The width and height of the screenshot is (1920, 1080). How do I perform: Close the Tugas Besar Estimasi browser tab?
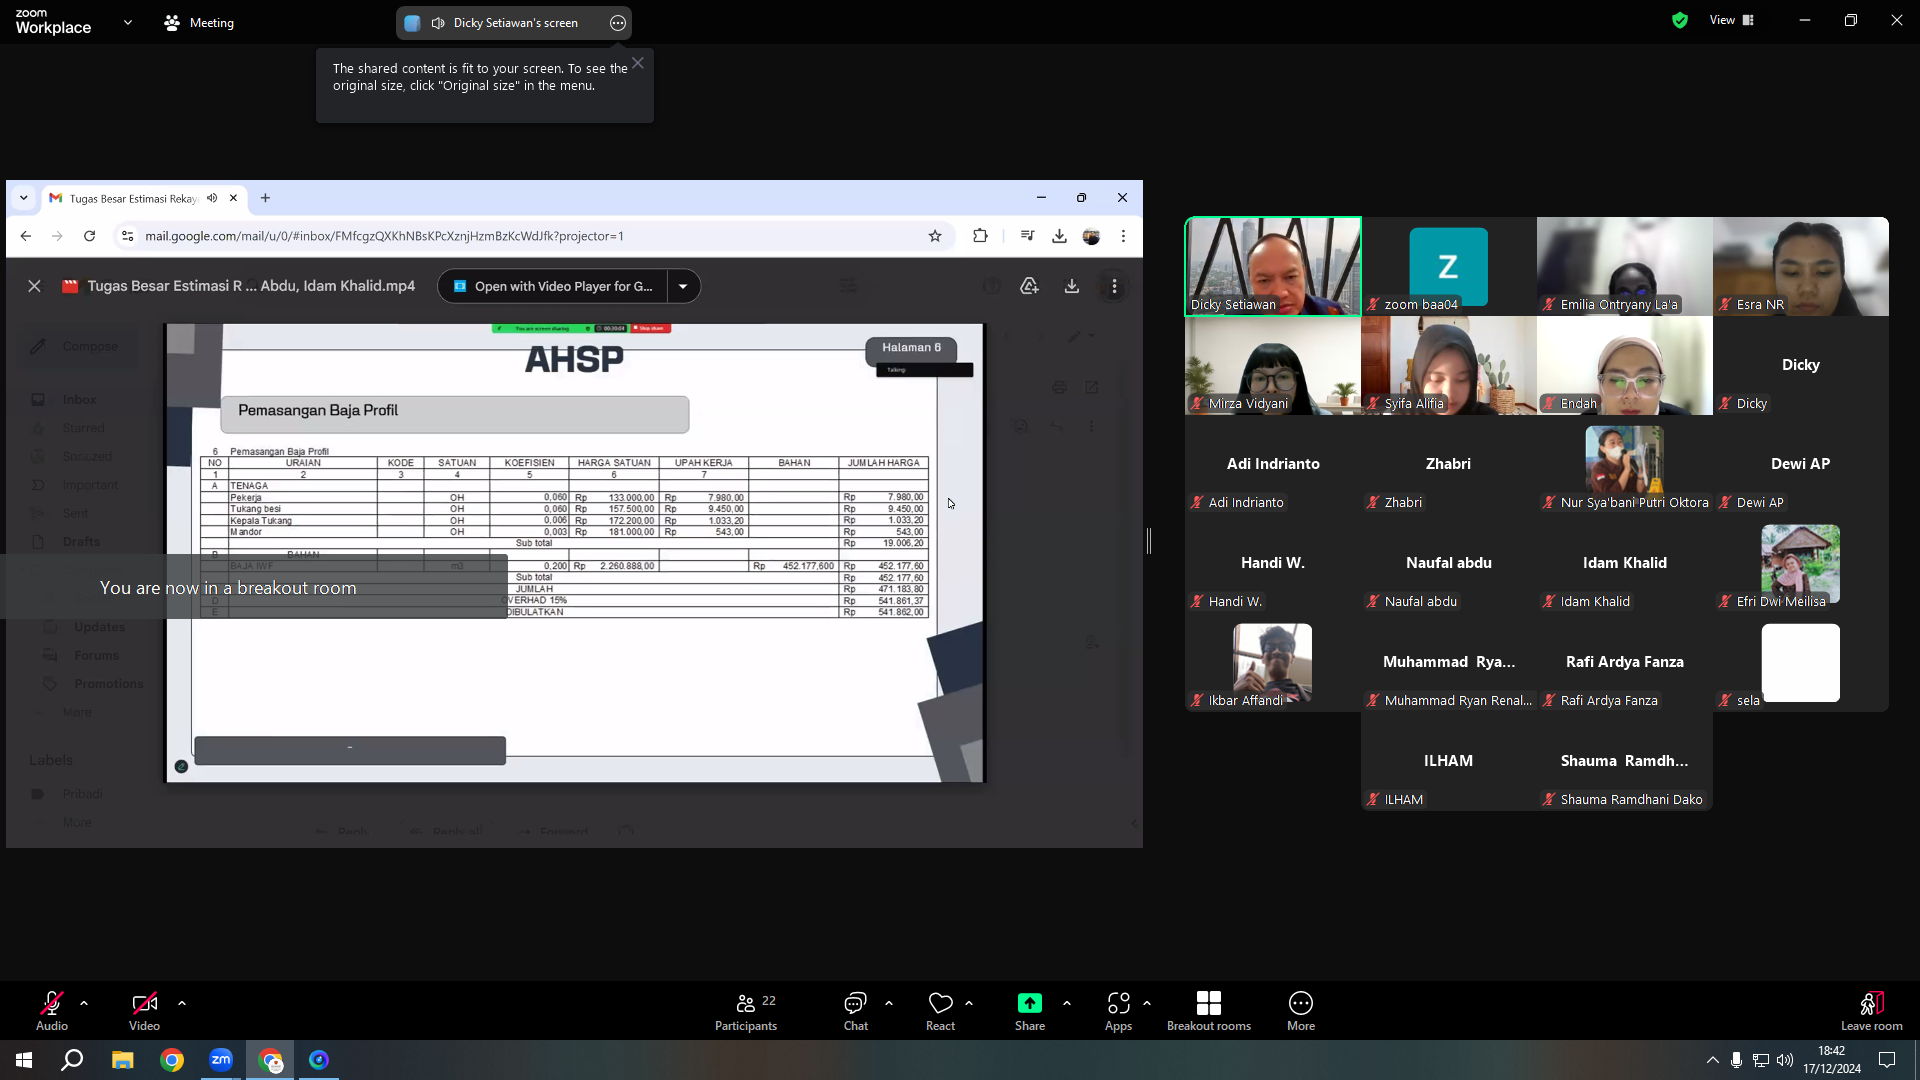pyautogui.click(x=234, y=198)
